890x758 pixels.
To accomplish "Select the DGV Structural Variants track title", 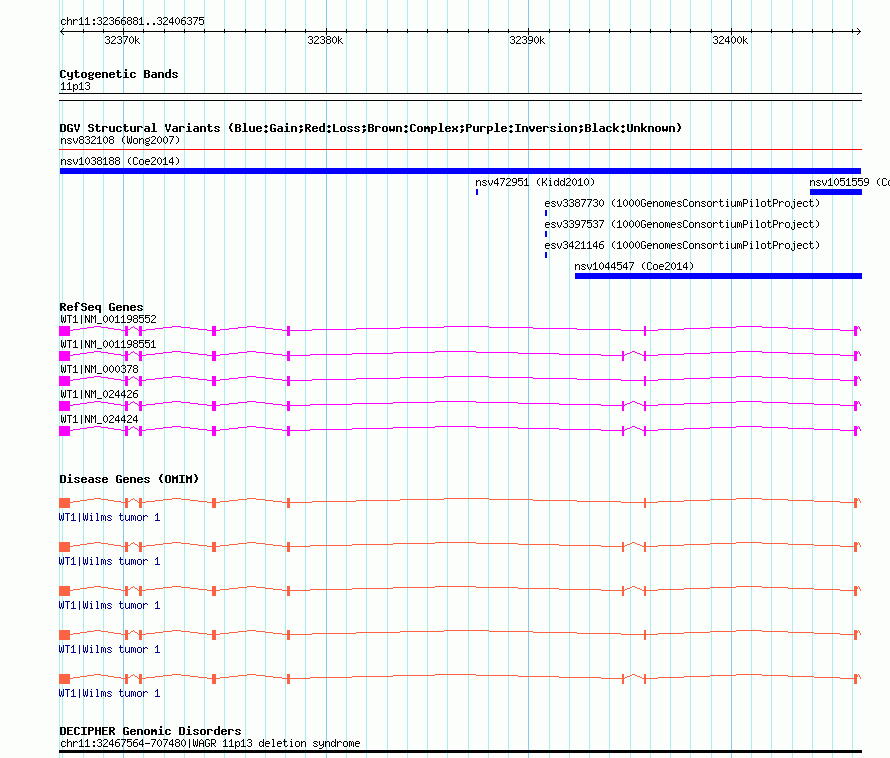I will [371, 128].
